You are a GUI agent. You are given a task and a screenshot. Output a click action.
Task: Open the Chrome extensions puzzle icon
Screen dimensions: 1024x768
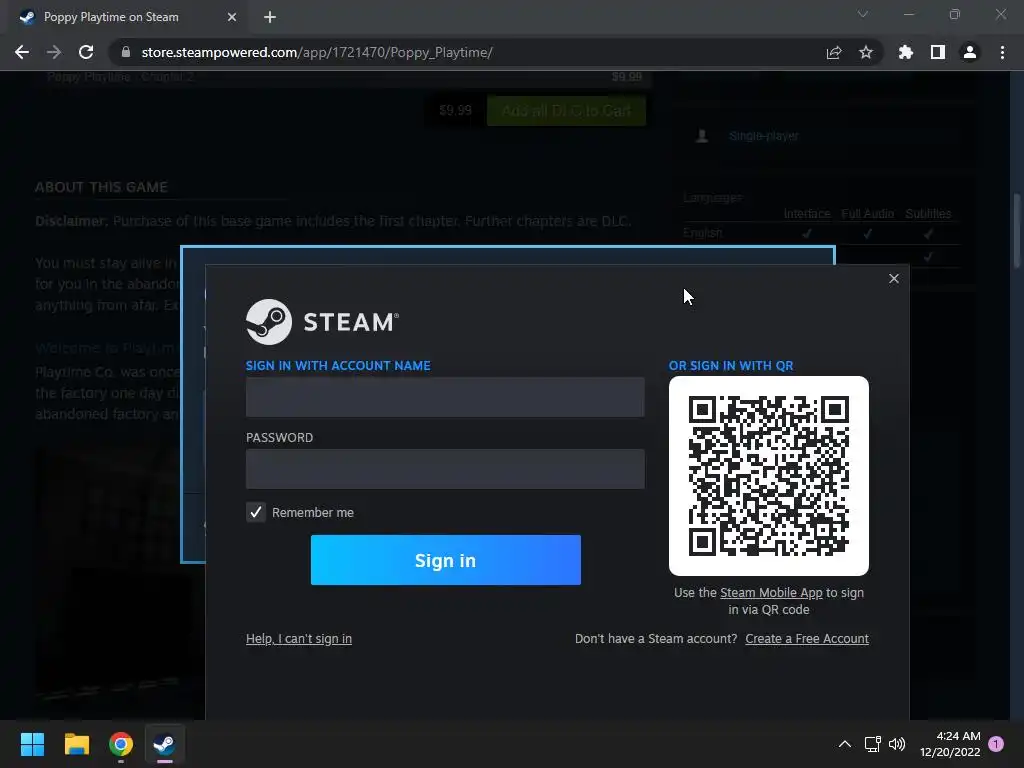[906, 52]
